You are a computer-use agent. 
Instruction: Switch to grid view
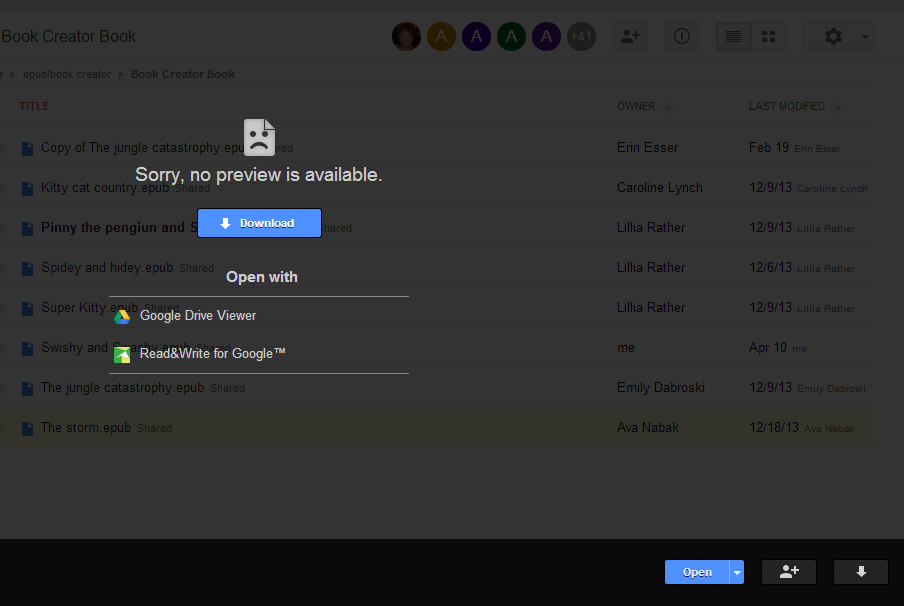pyautogui.click(x=769, y=37)
